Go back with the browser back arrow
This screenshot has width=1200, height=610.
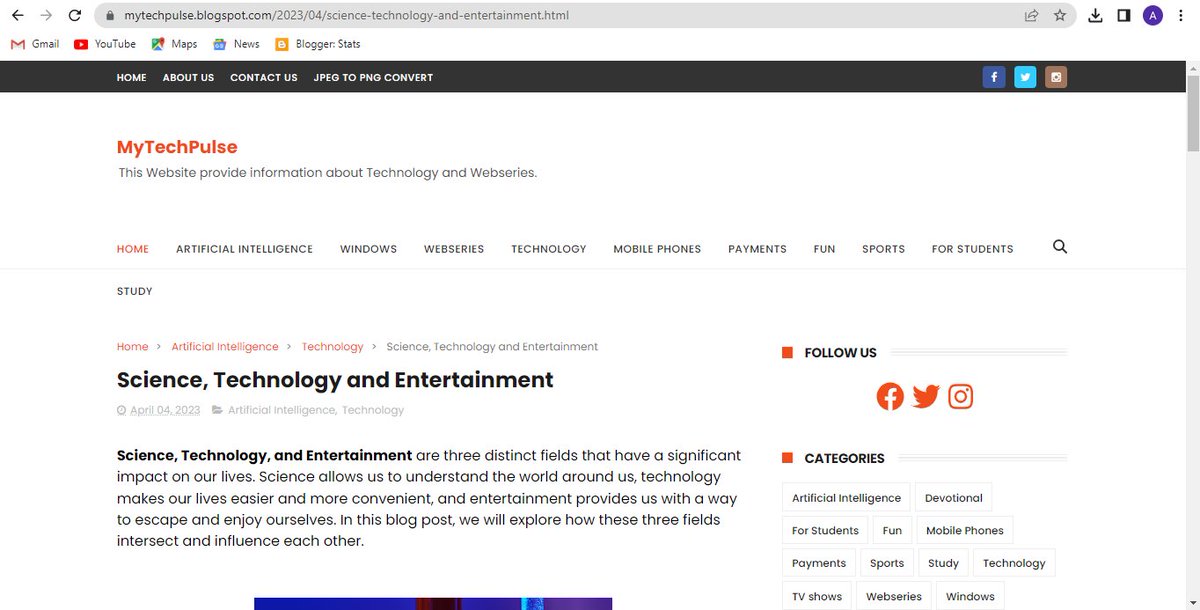[17, 16]
